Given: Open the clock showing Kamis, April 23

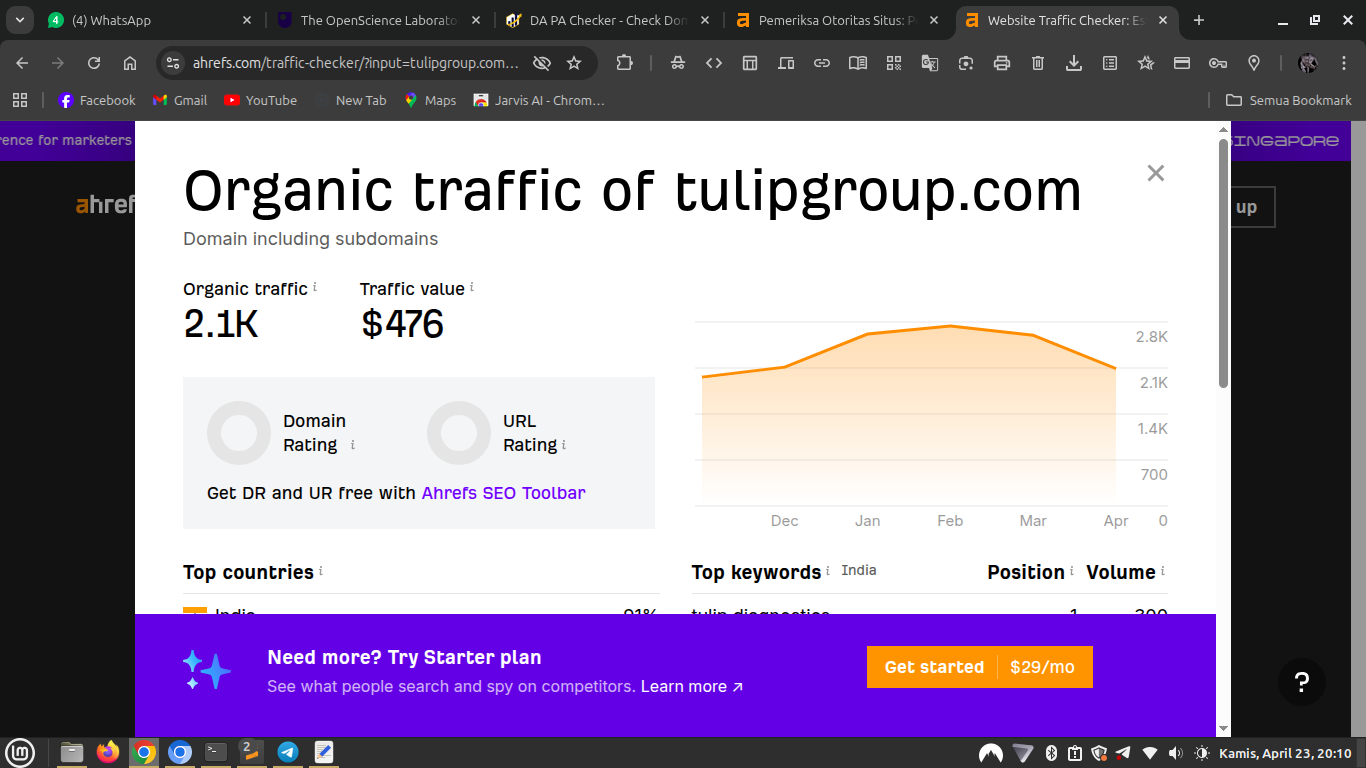Looking at the screenshot, I should [1286, 753].
